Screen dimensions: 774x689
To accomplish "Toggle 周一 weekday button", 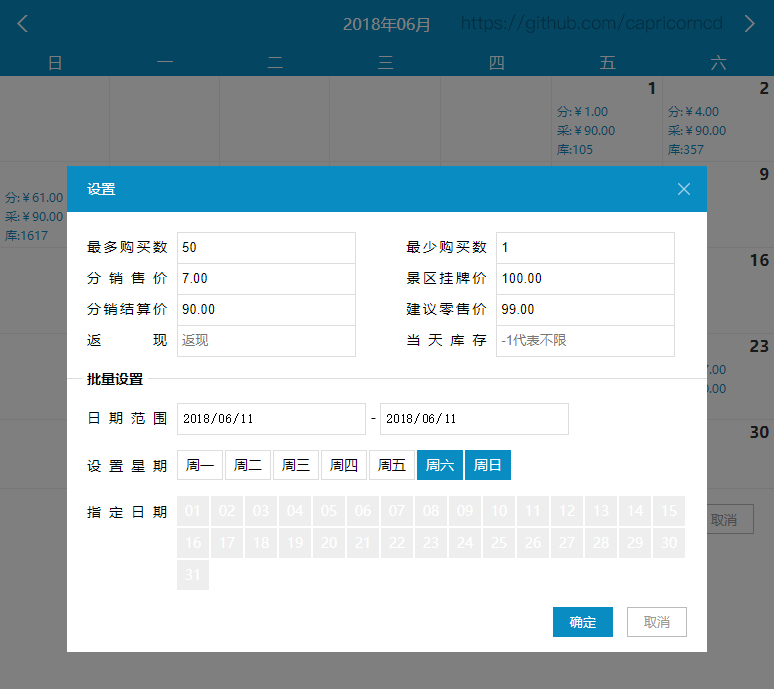I will click(200, 465).
